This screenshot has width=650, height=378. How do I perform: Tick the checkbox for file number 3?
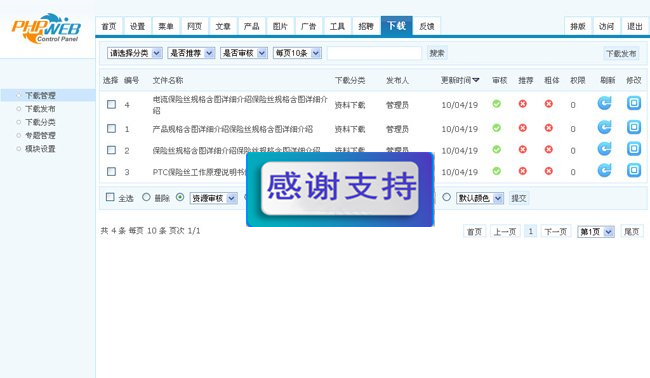(x=112, y=172)
